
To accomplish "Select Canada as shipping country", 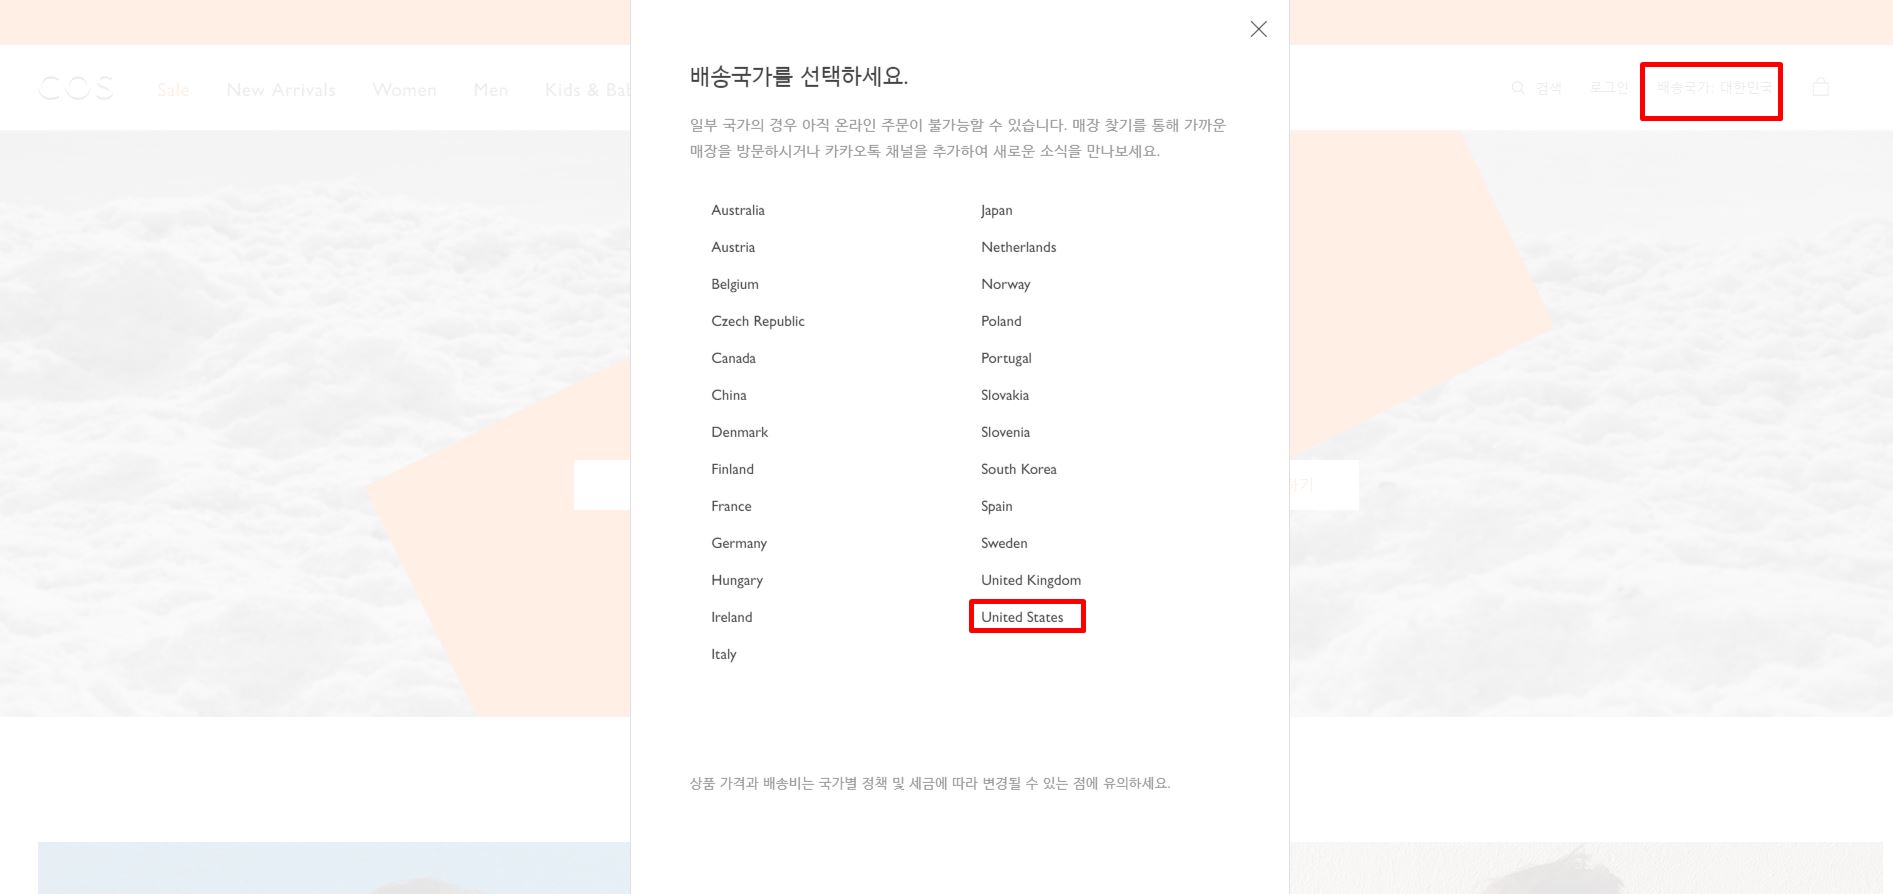I will (733, 358).
